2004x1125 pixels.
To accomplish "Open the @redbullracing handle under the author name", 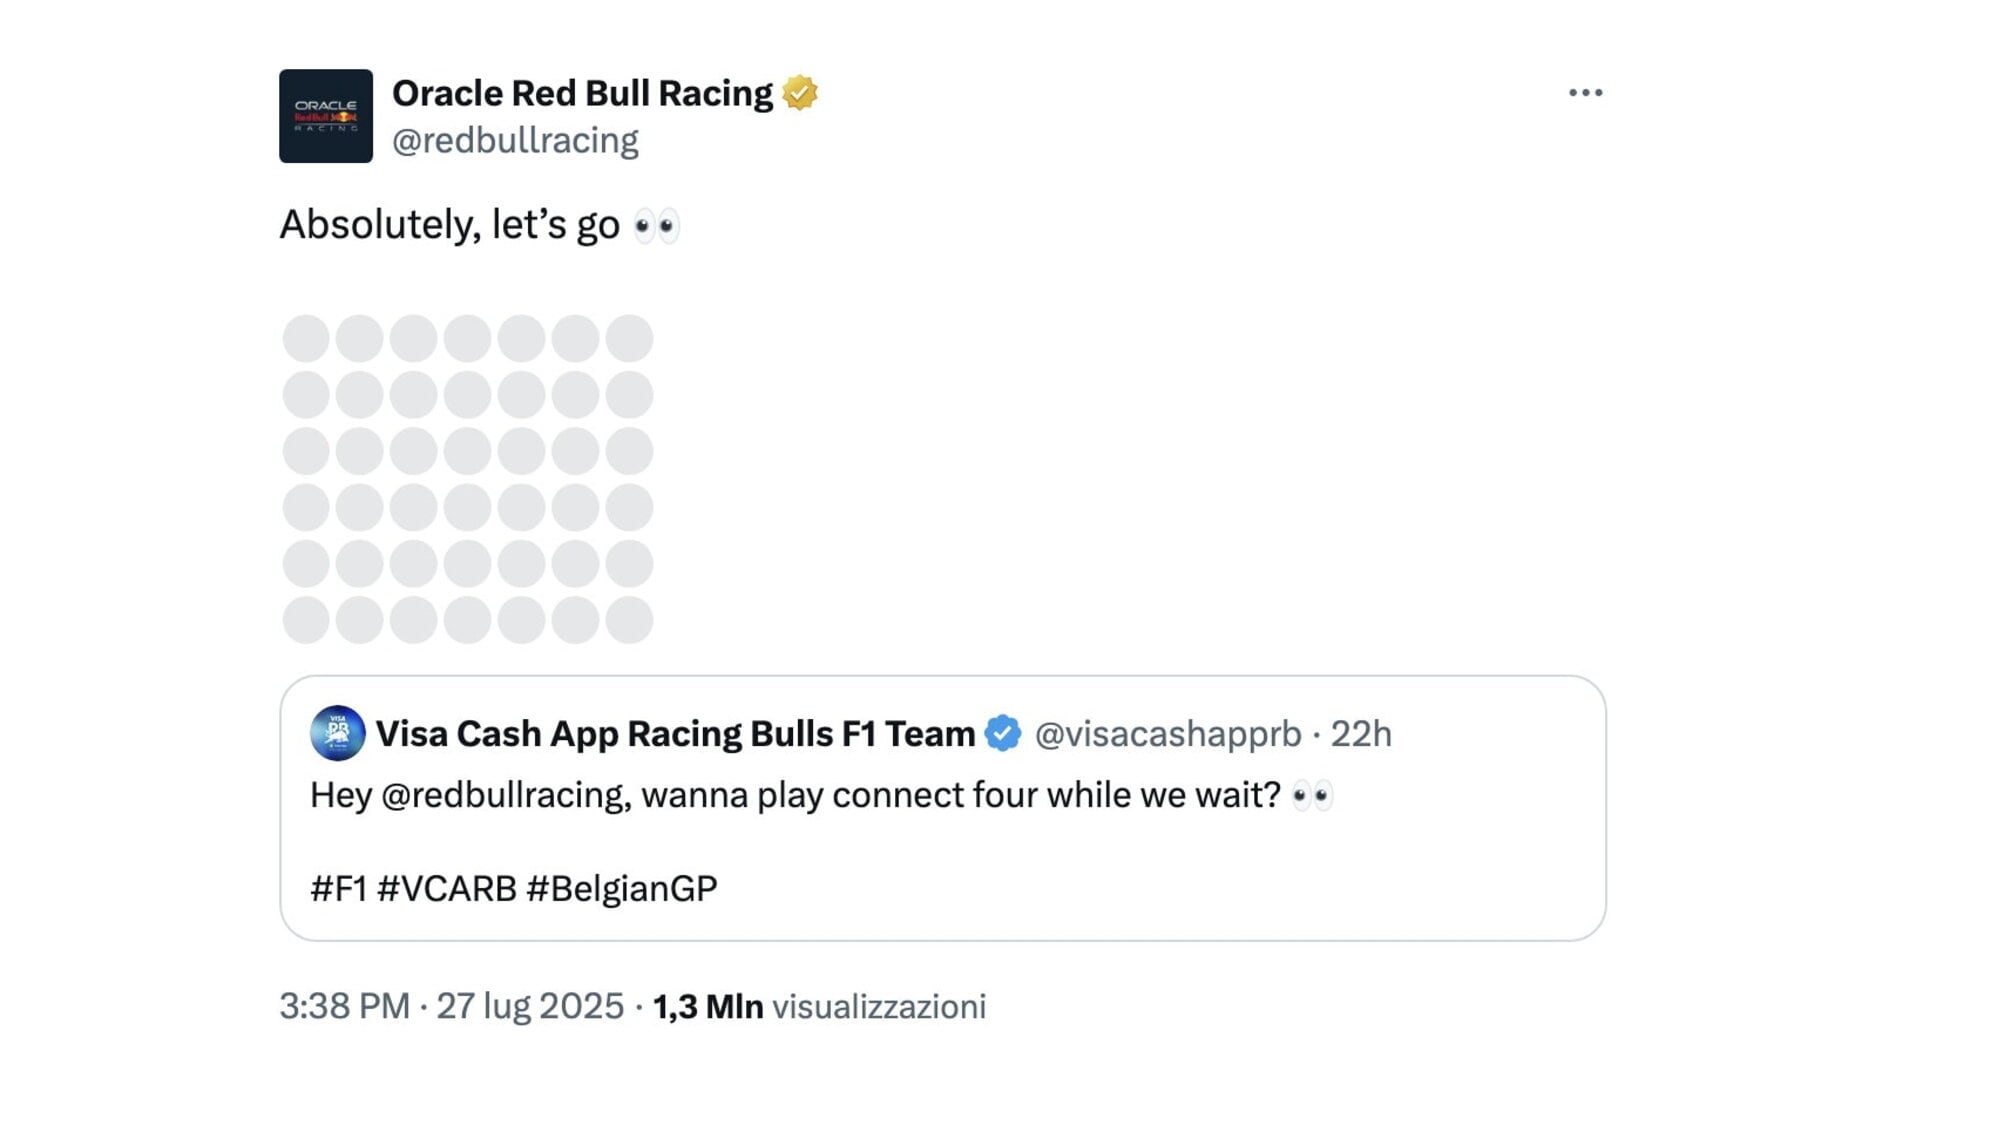I will pyautogui.click(x=515, y=141).
